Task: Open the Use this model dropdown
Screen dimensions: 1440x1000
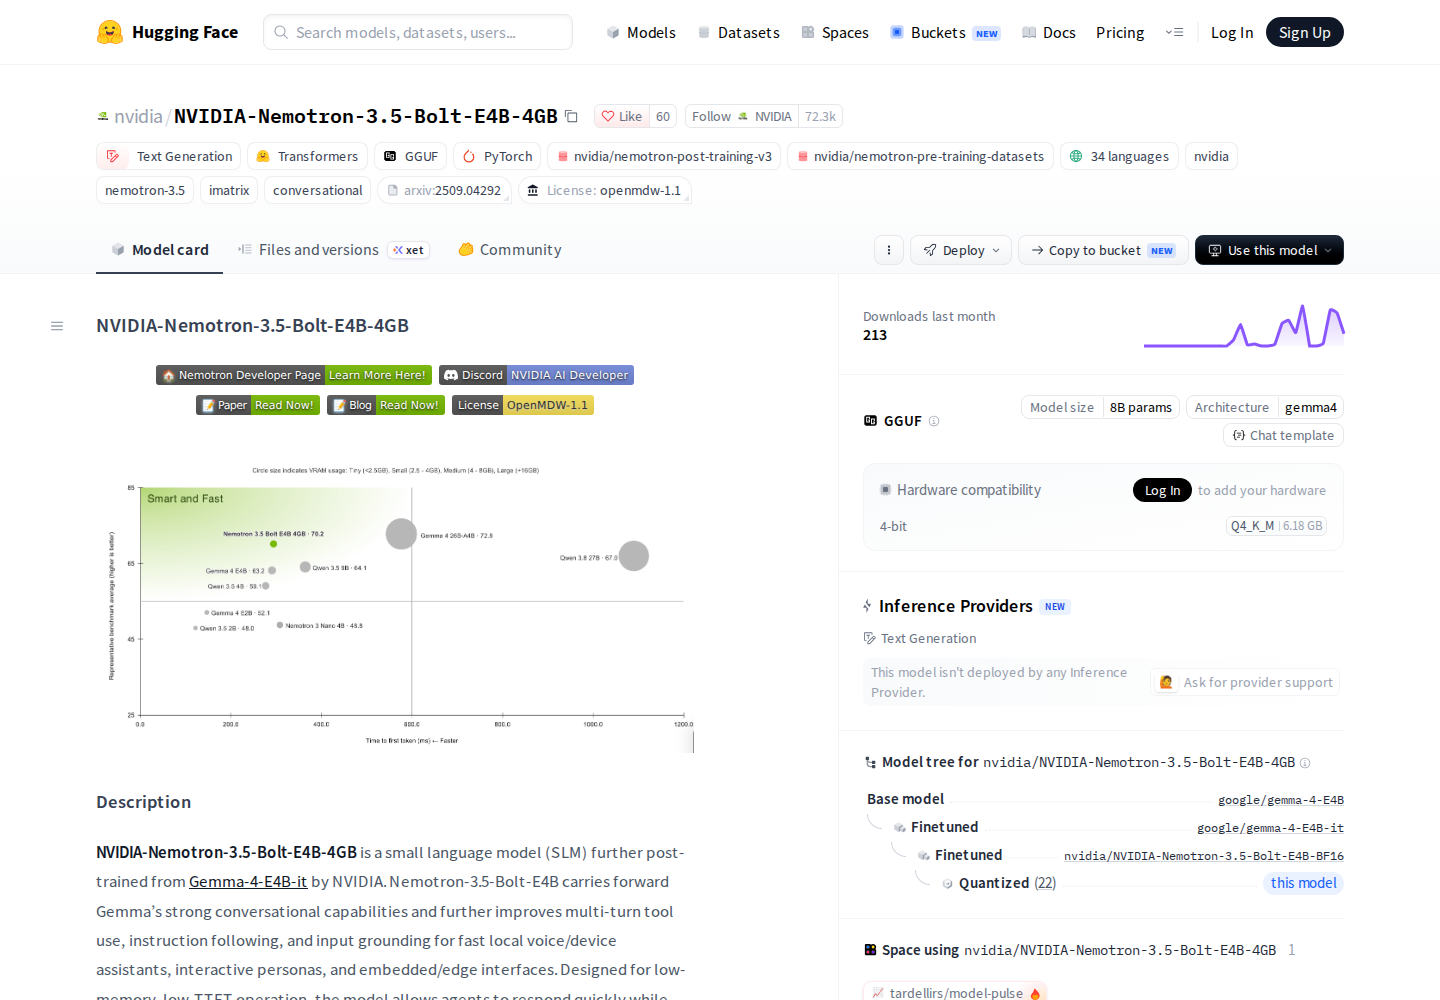Action: click(x=1269, y=250)
